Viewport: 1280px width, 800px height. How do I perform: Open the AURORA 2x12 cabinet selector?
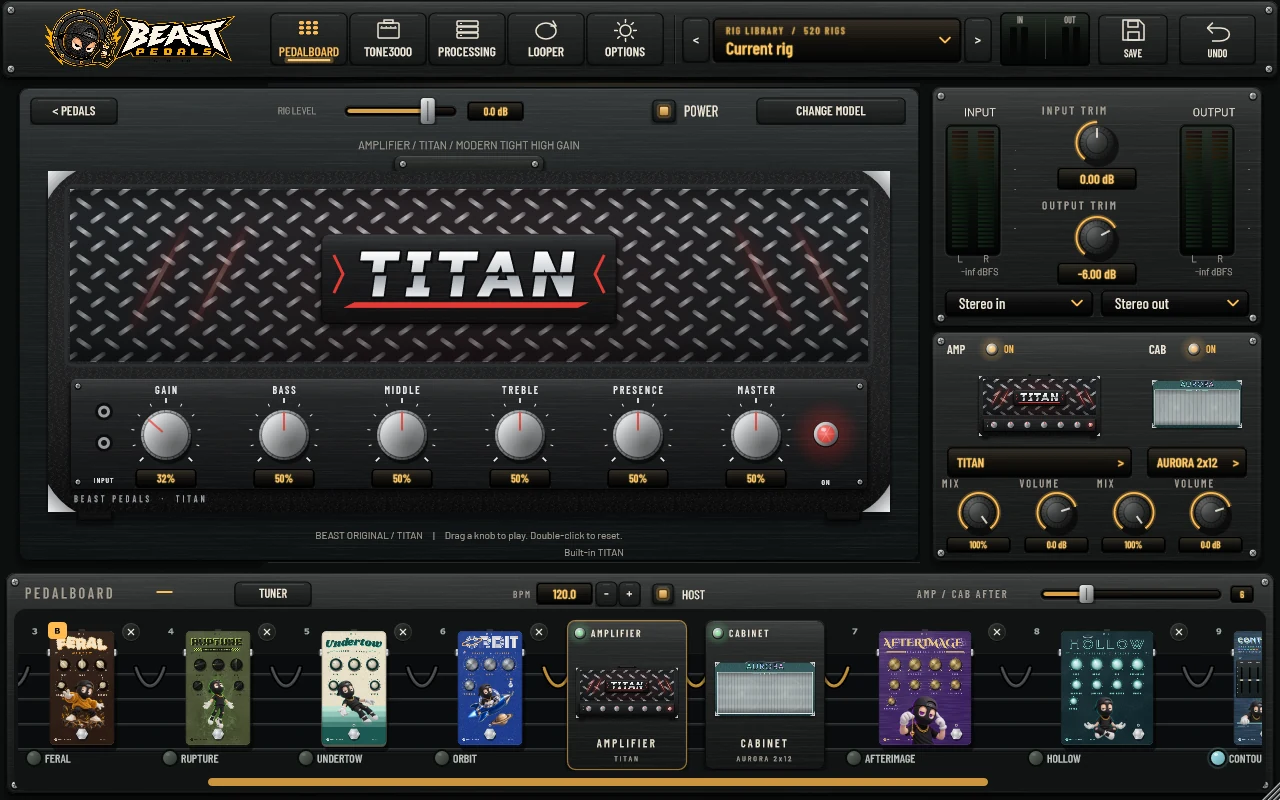(1197, 463)
